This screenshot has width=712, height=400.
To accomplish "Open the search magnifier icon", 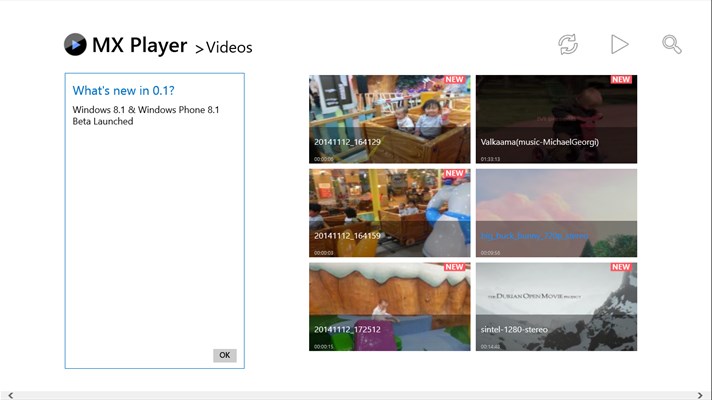I will 672,44.
